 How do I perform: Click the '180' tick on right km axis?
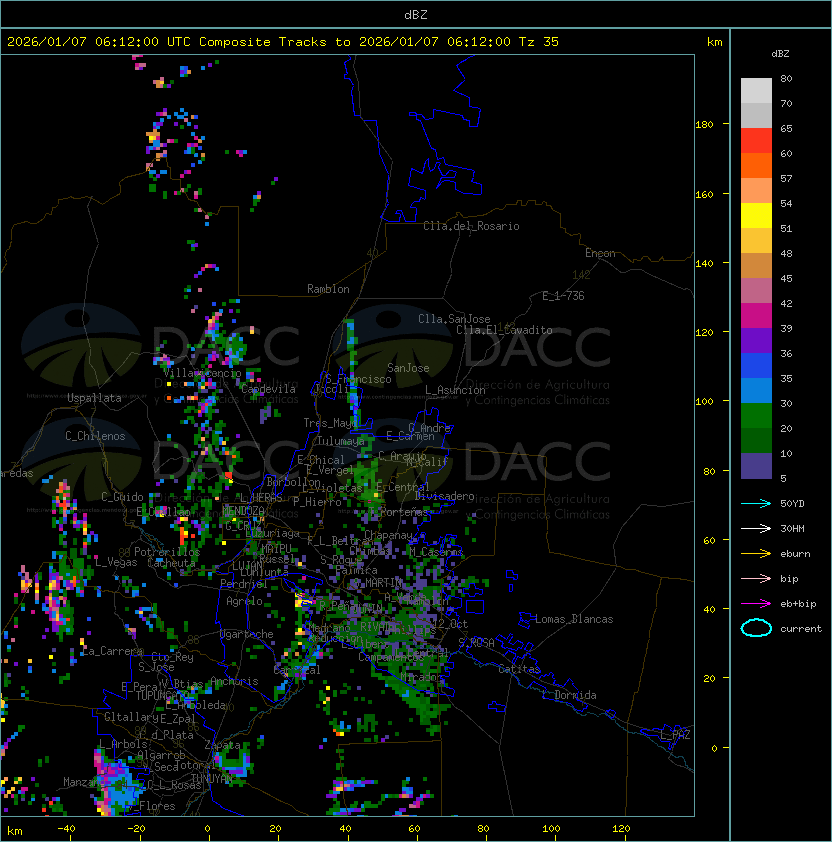704,124
